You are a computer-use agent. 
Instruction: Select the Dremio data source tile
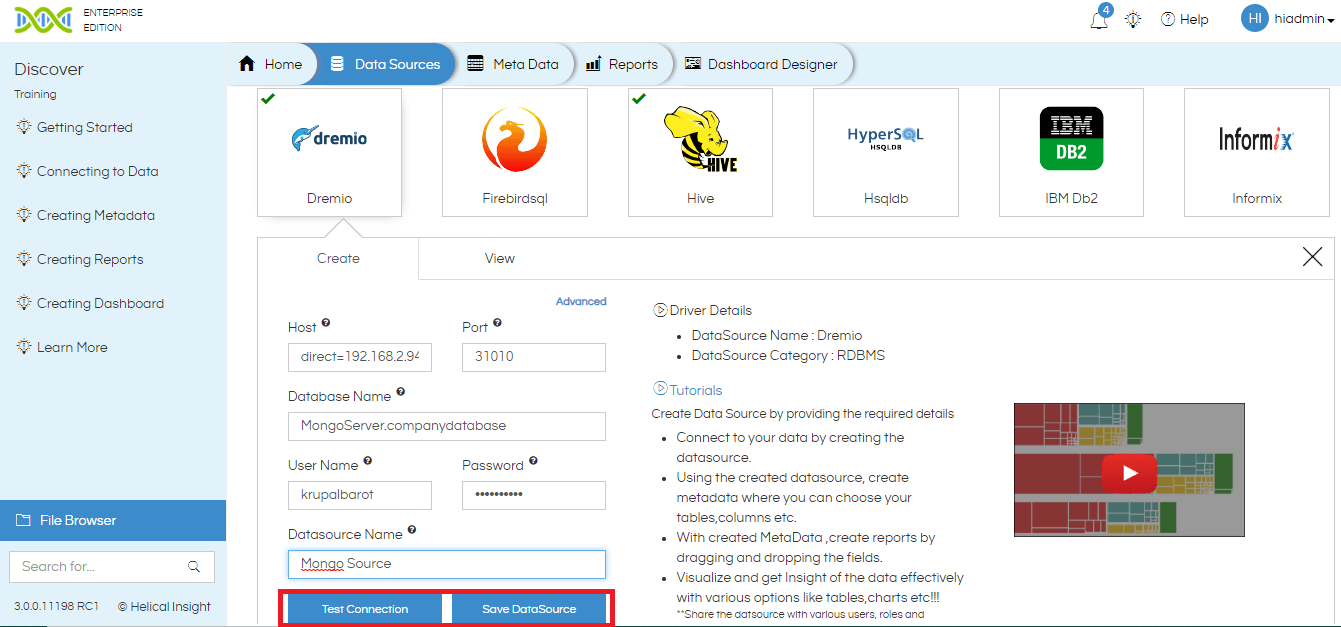point(329,152)
